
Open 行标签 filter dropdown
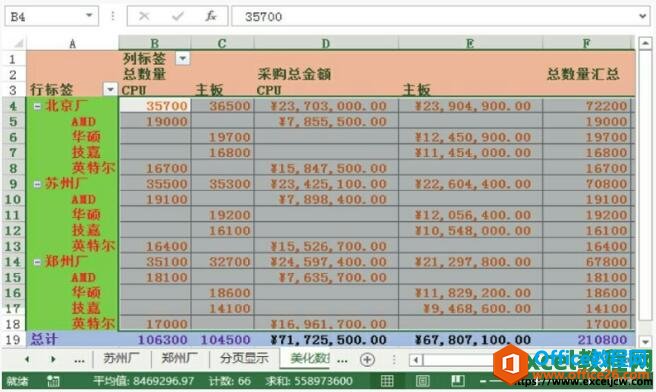110,89
